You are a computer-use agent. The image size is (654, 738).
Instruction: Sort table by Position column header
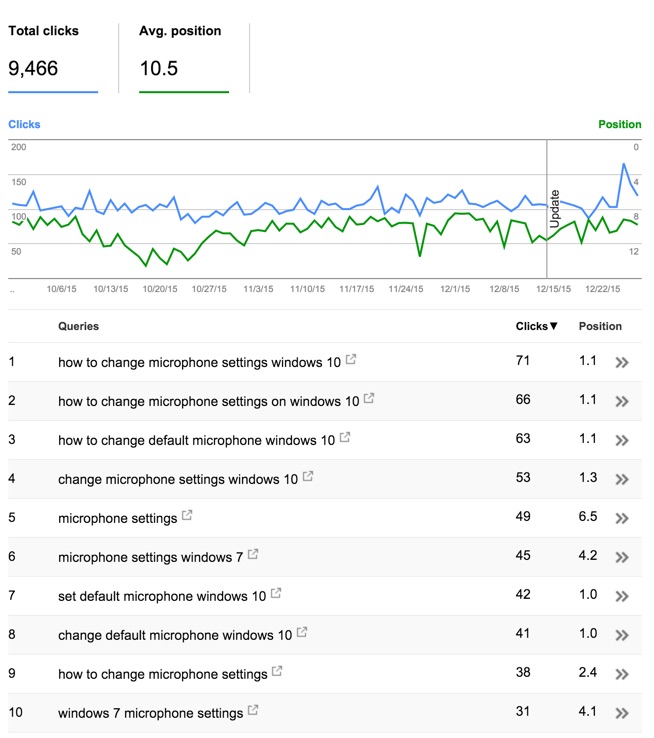point(600,326)
